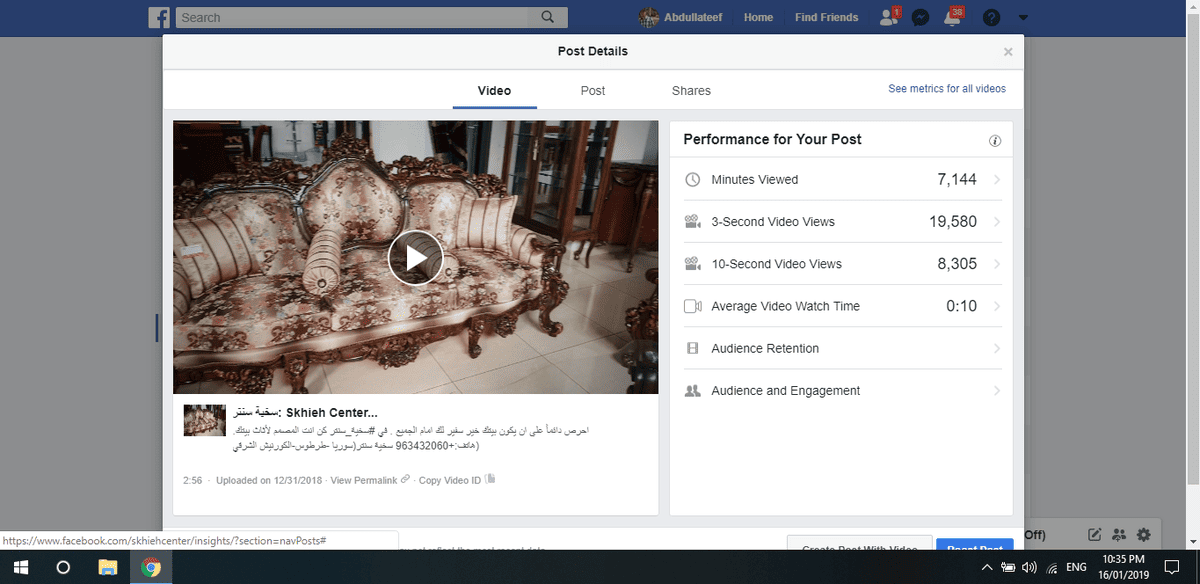1200x584 pixels.
Task: Expand 3-Second Video Views chevron
Action: pos(996,222)
